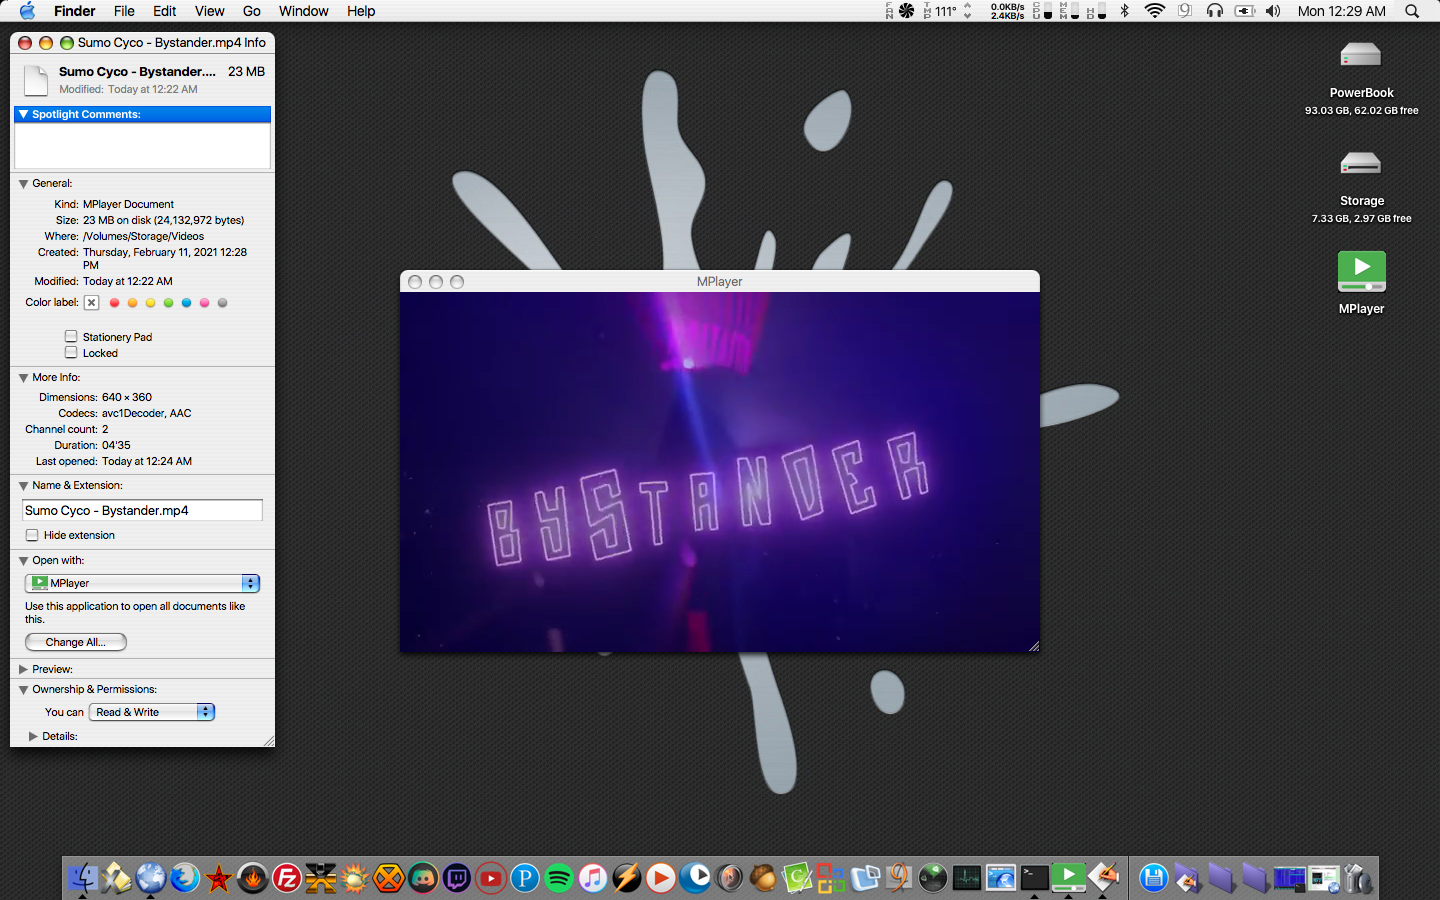
Task: Expand the Preview section
Action: (23, 669)
